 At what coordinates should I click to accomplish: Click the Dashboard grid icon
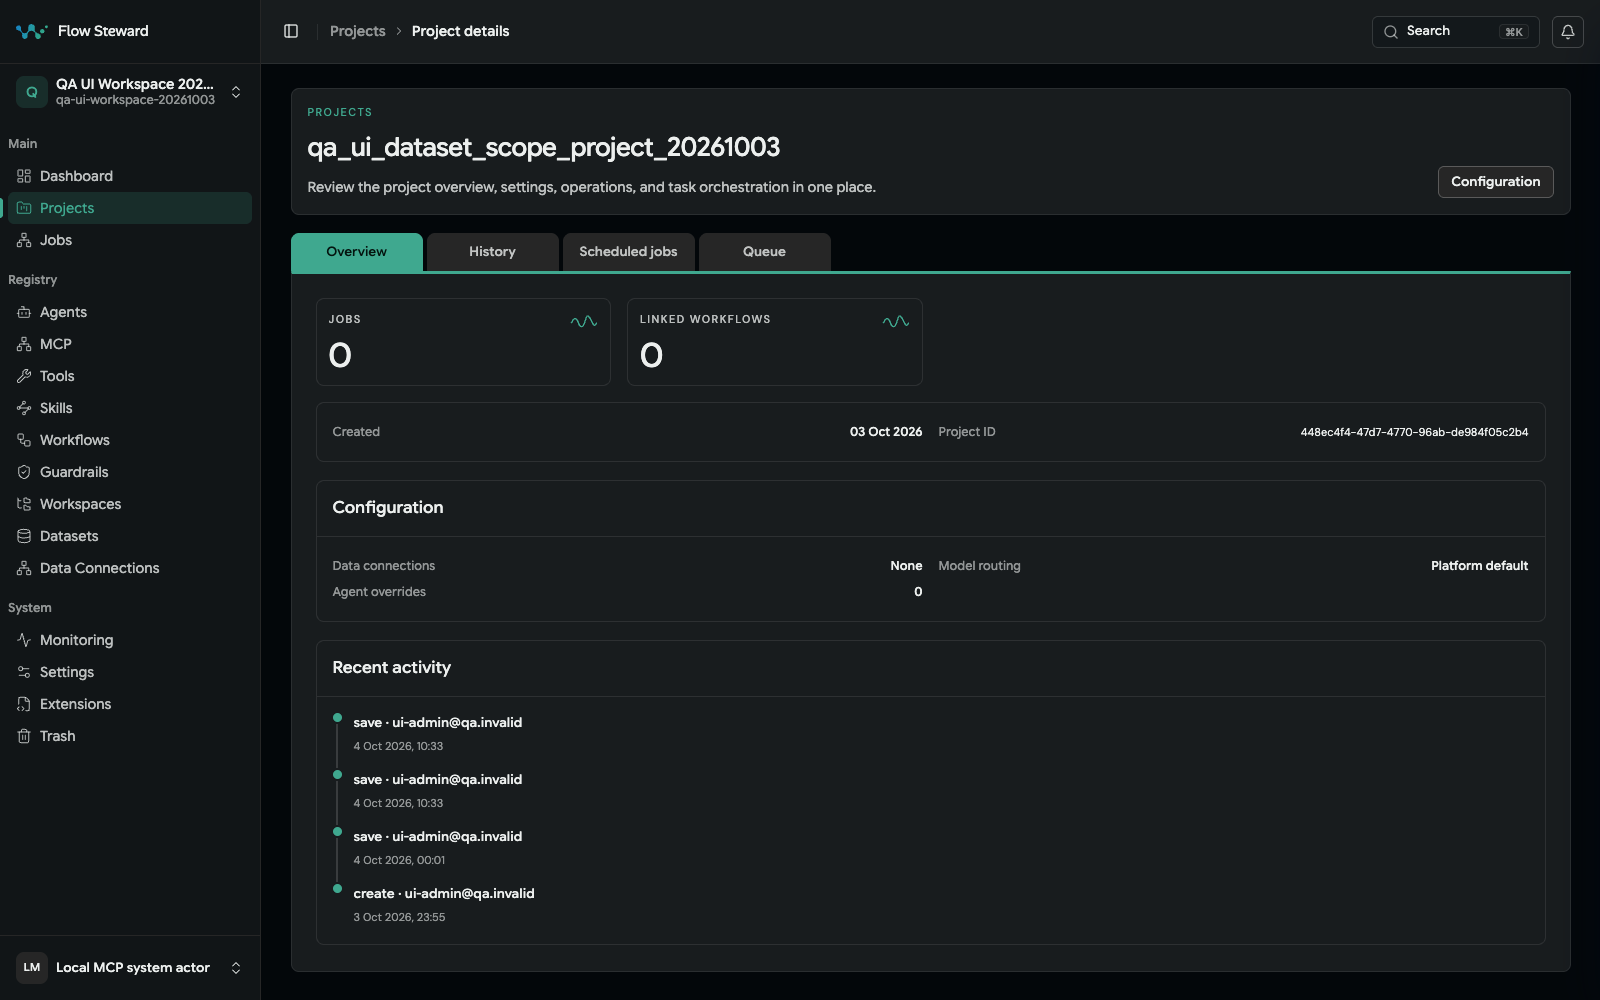click(24, 176)
